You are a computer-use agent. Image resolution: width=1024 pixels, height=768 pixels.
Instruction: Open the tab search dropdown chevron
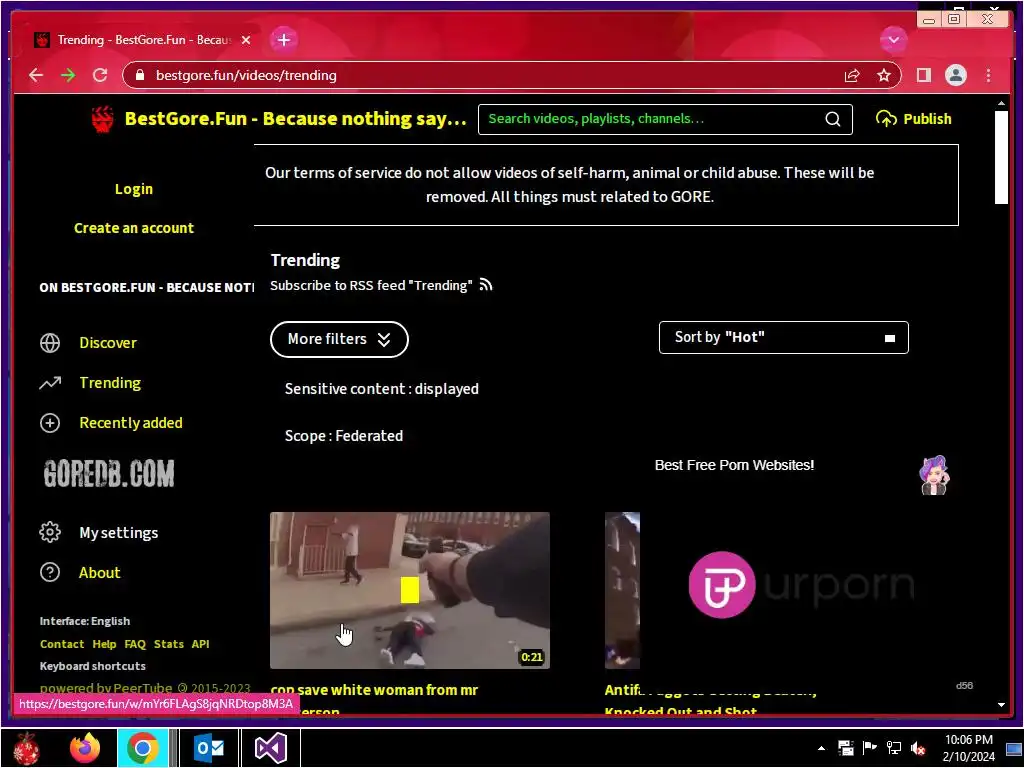(x=893, y=40)
